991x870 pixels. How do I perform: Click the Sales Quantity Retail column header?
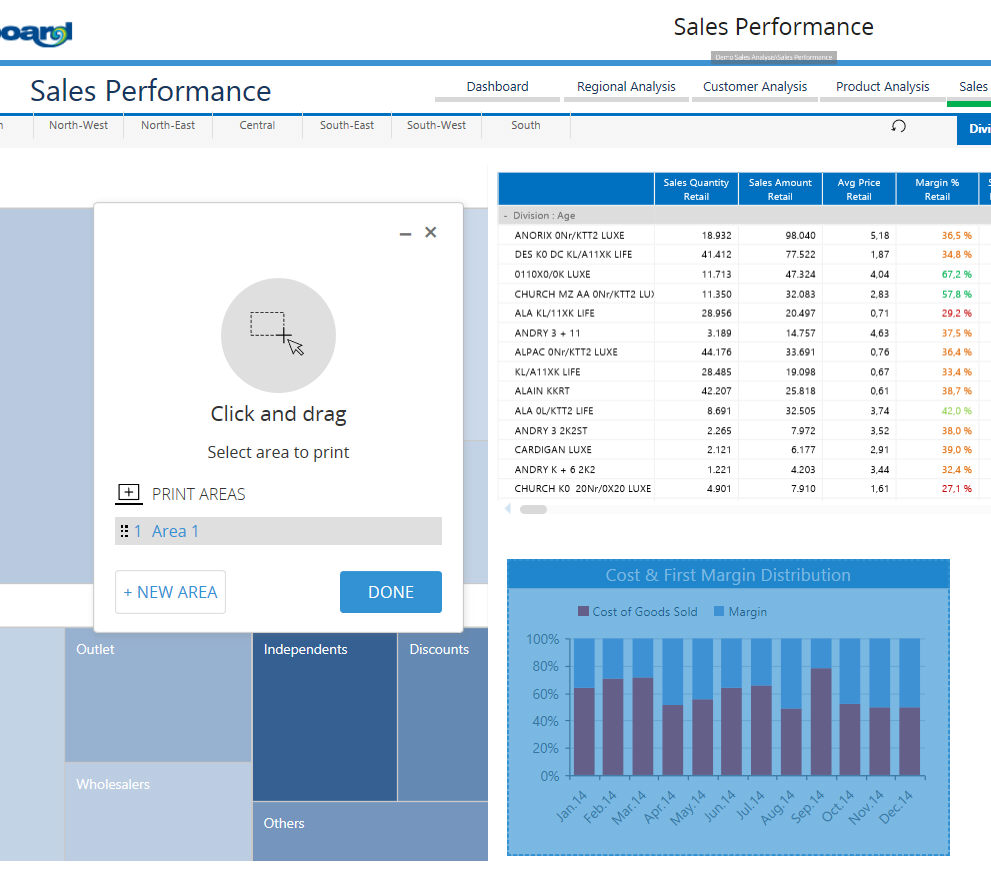(696, 189)
